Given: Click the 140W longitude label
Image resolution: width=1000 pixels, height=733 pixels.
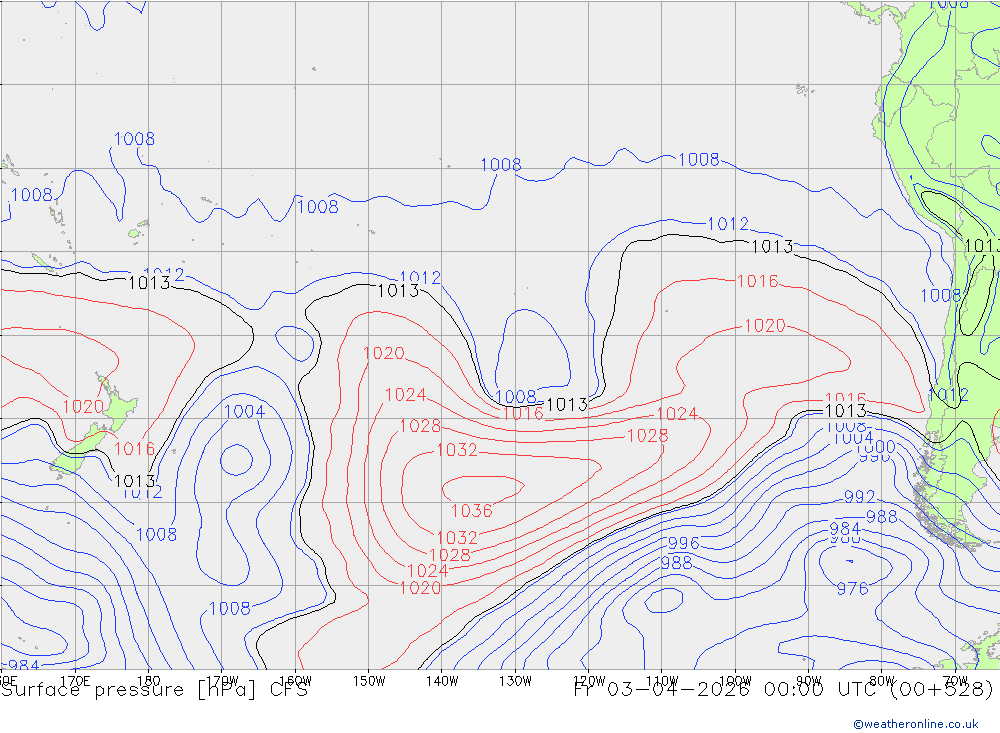Looking at the screenshot, I should click(x=442, y=681).
